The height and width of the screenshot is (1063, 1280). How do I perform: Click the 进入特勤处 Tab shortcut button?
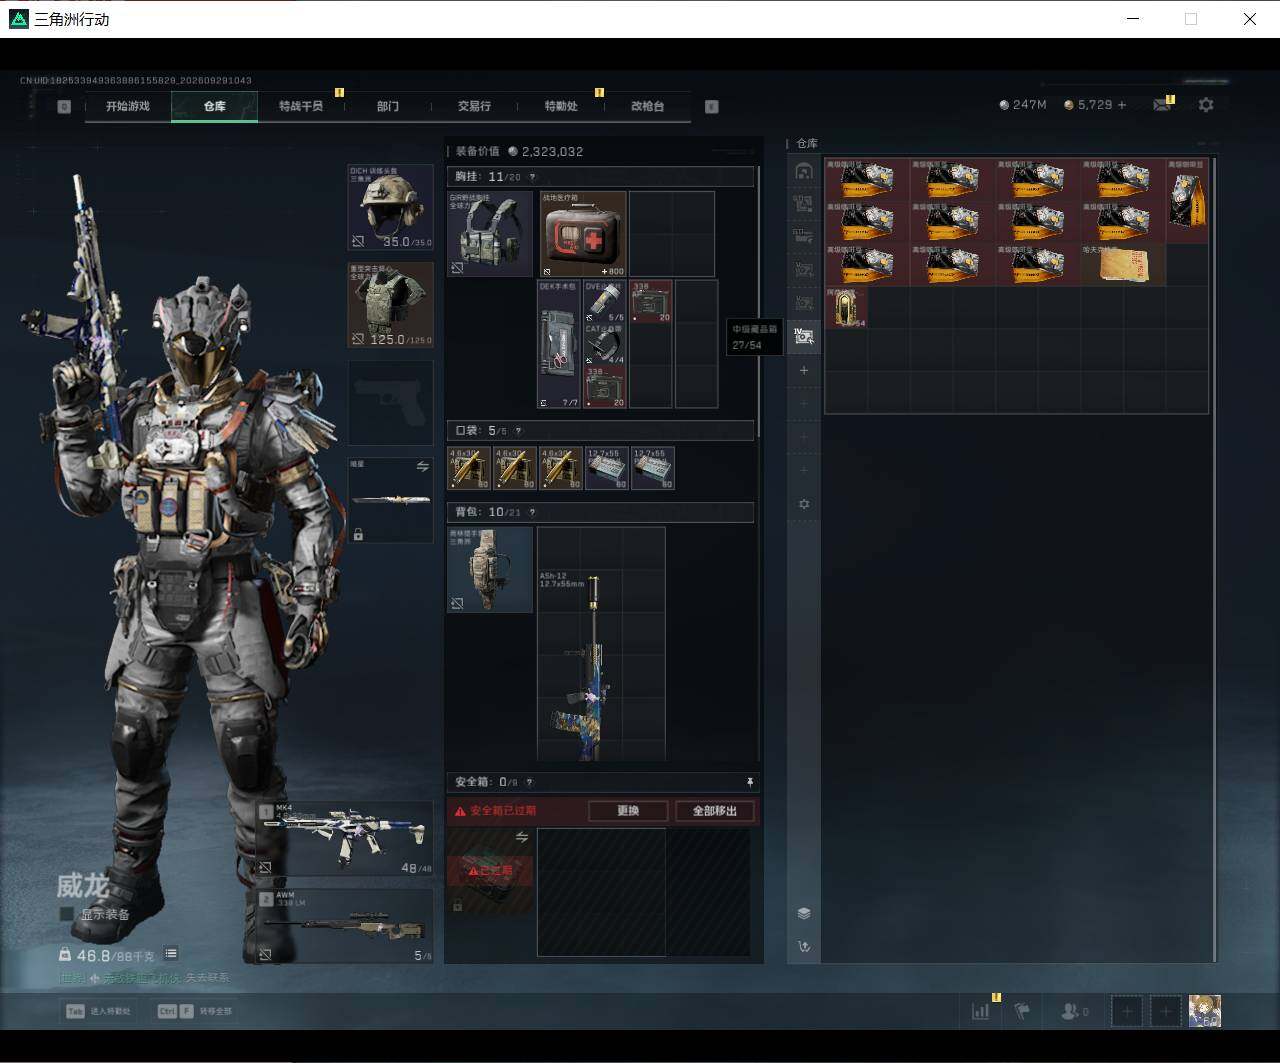coord(98,1011)
